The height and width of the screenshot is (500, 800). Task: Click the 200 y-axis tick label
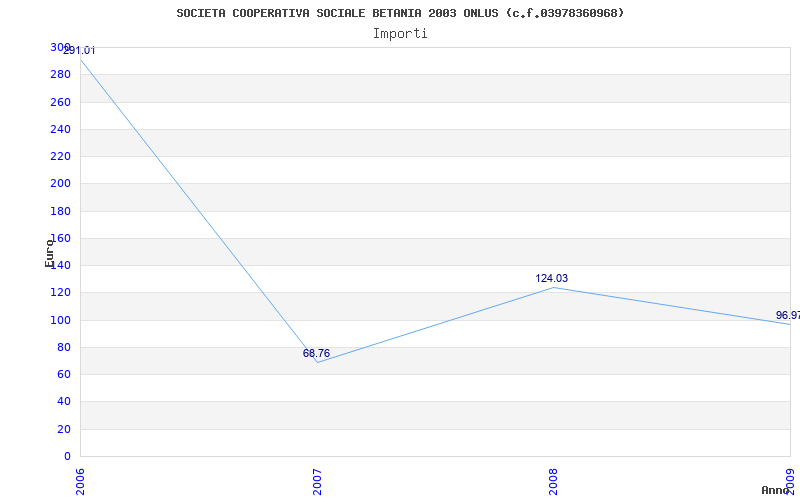point(61,184)
